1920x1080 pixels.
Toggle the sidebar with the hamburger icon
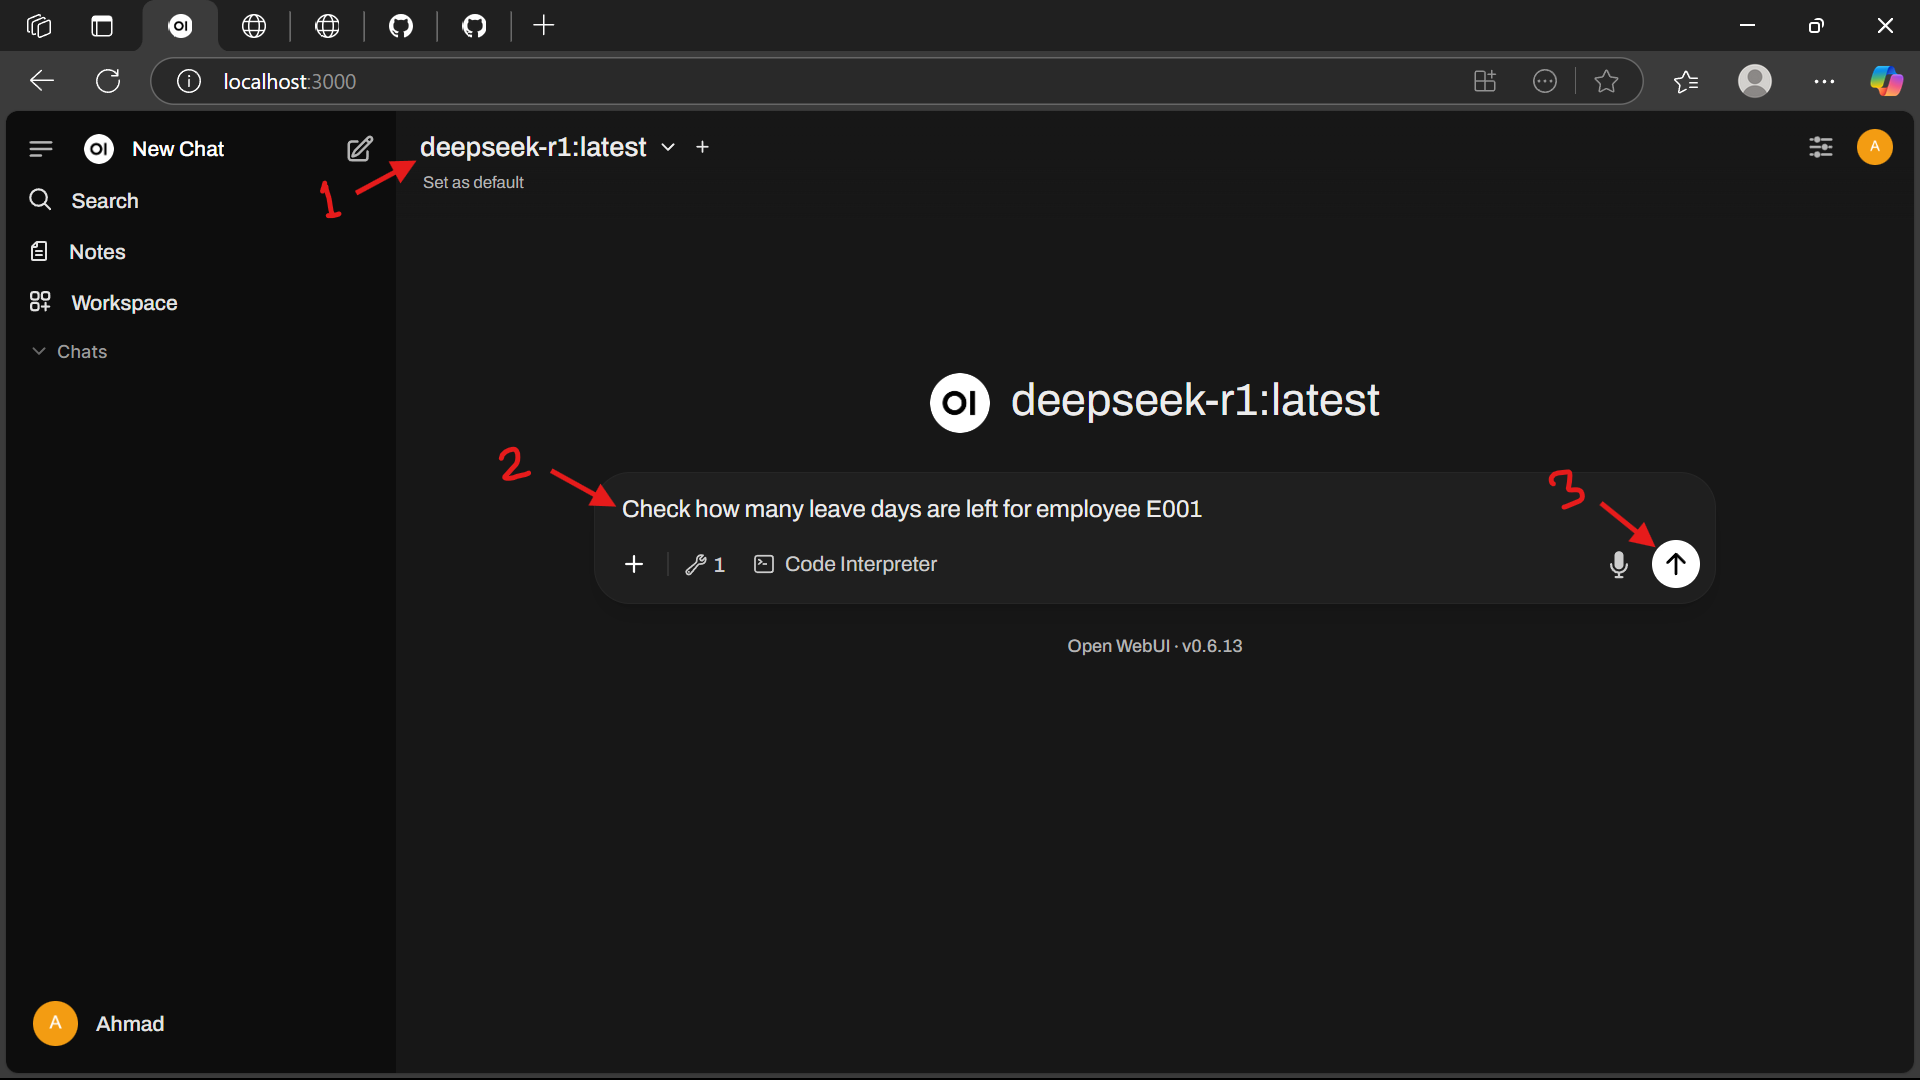coord(41,149)
